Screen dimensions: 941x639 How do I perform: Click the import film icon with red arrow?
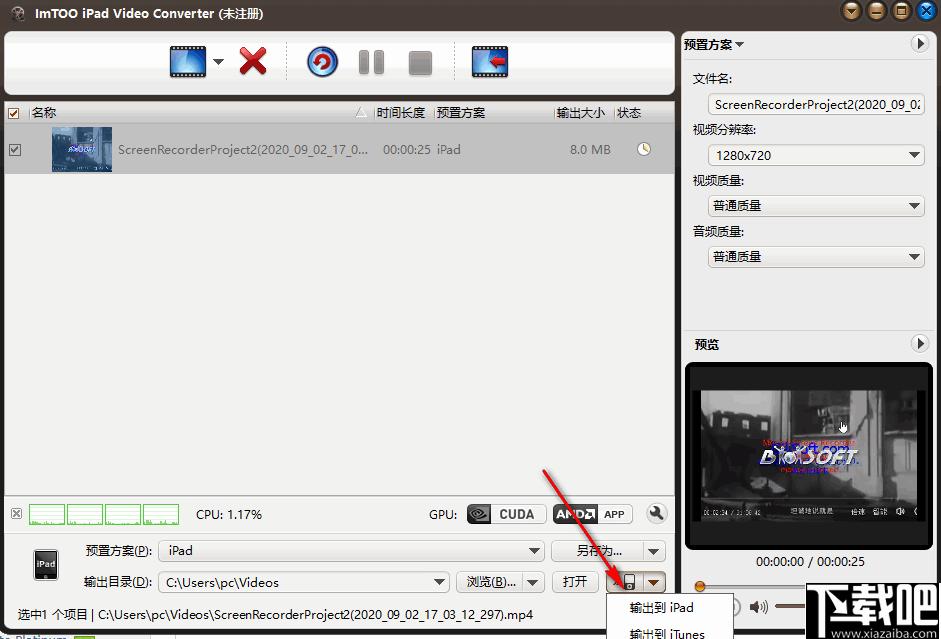click(x=490, y=62)
